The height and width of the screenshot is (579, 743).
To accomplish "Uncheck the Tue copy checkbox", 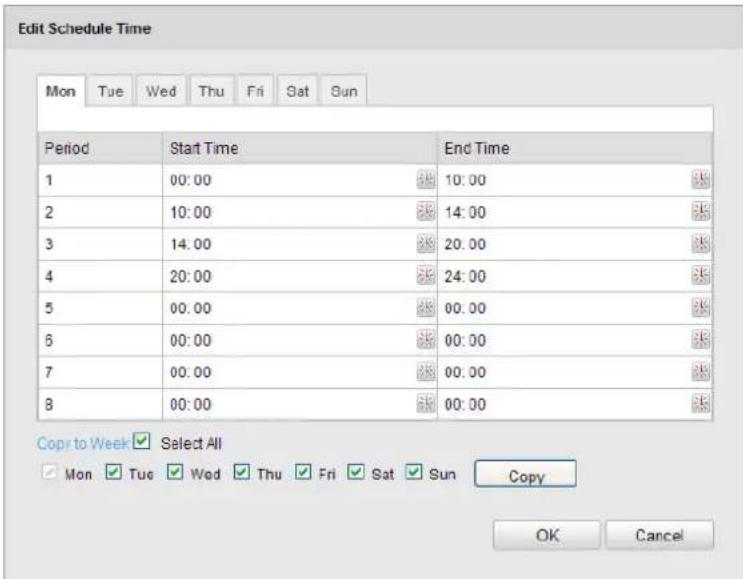I will click(113, 472).
